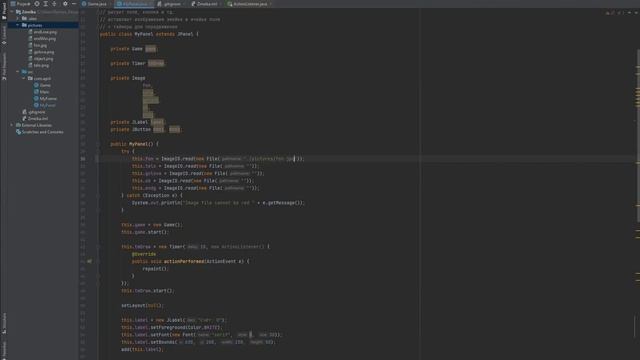Click the locate opened file target icon

pyautogui.click(x=37, y=4)
